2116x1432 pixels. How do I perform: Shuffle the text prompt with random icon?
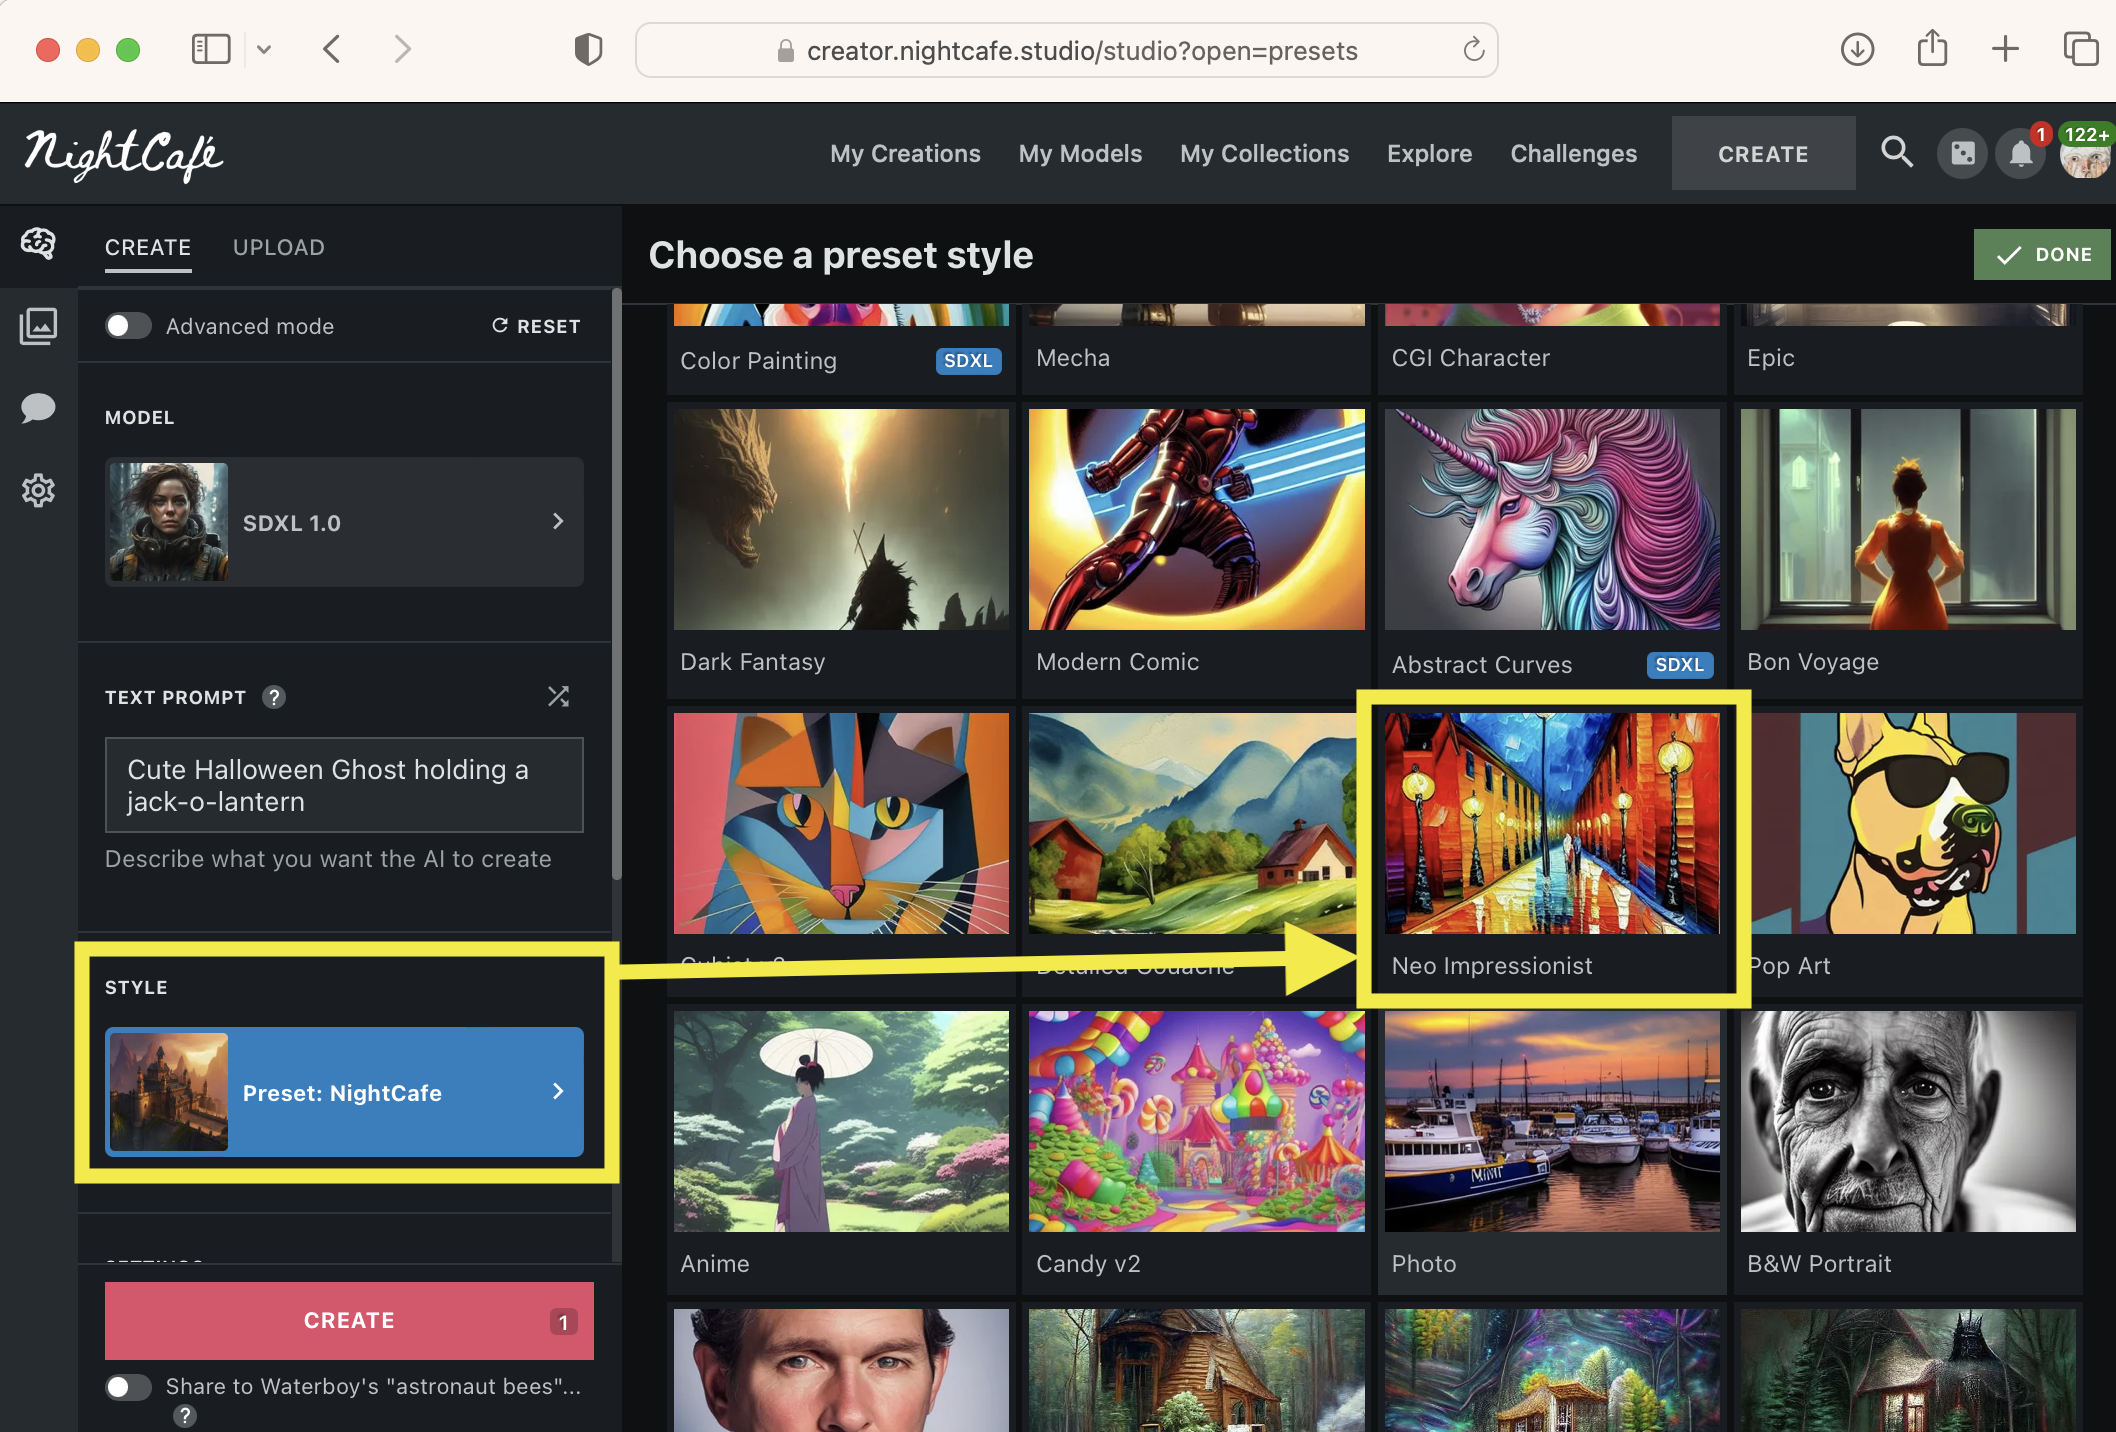point(558,697)
